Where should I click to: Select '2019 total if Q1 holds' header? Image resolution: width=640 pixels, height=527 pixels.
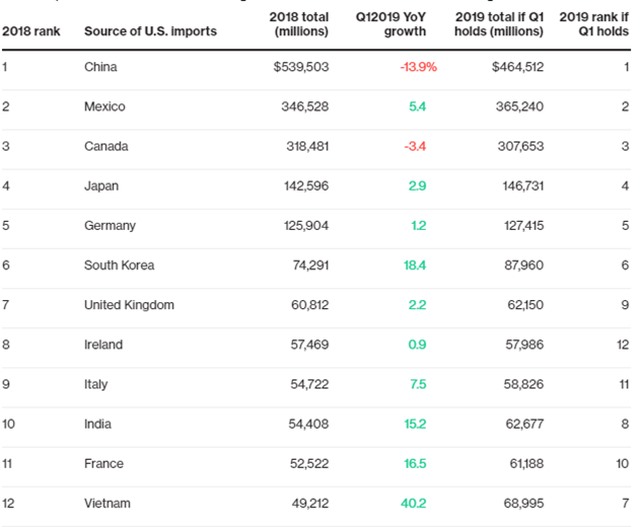pos(499,24)
